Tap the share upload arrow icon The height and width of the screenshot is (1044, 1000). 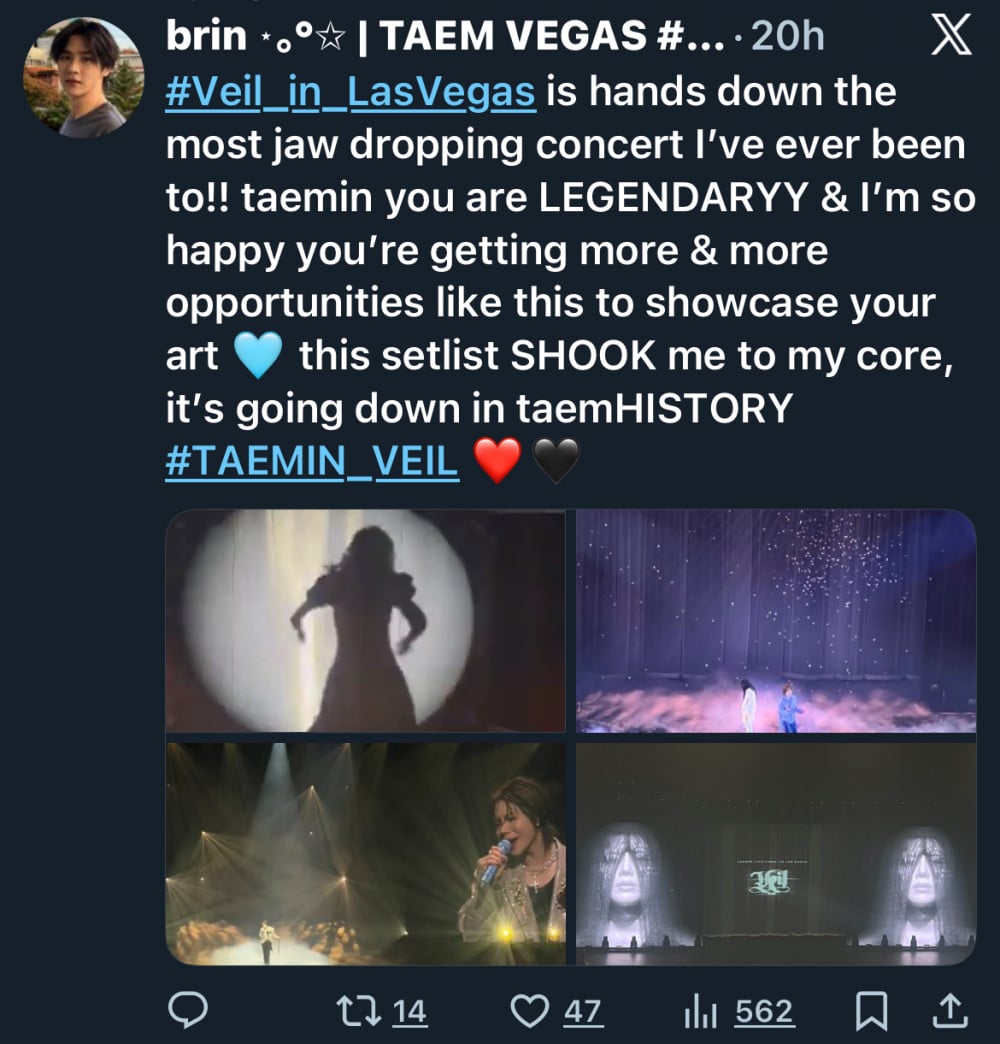[950, 1011]
